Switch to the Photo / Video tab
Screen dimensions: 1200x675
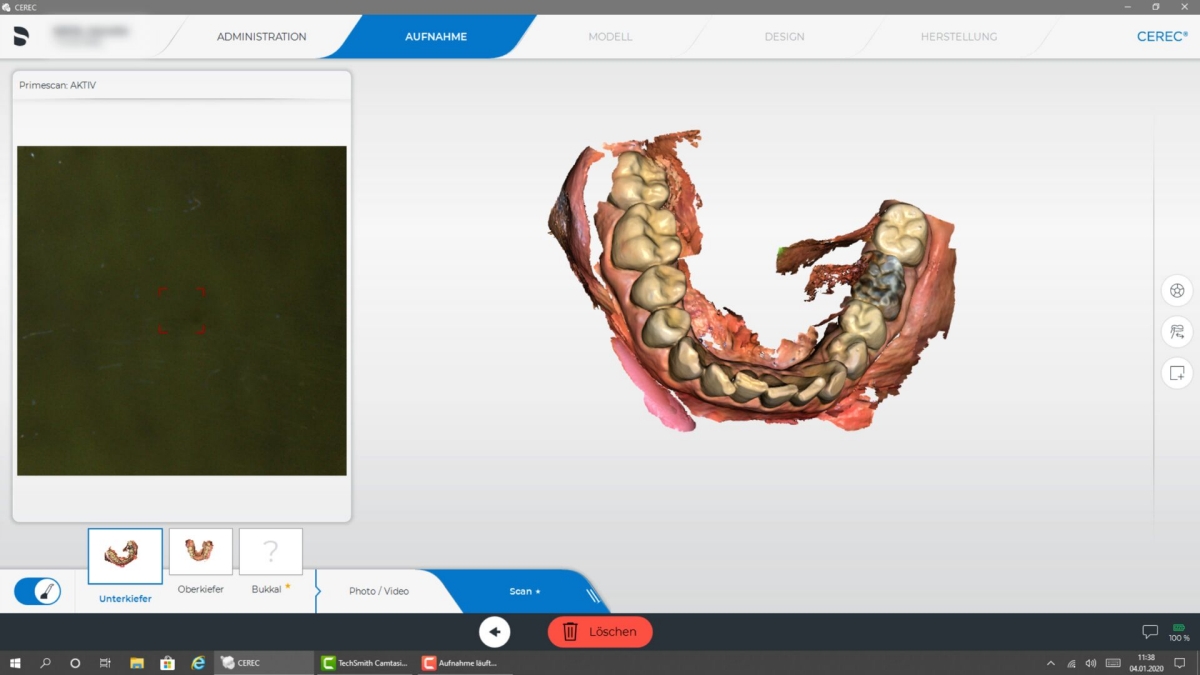(x=379, y=591)
